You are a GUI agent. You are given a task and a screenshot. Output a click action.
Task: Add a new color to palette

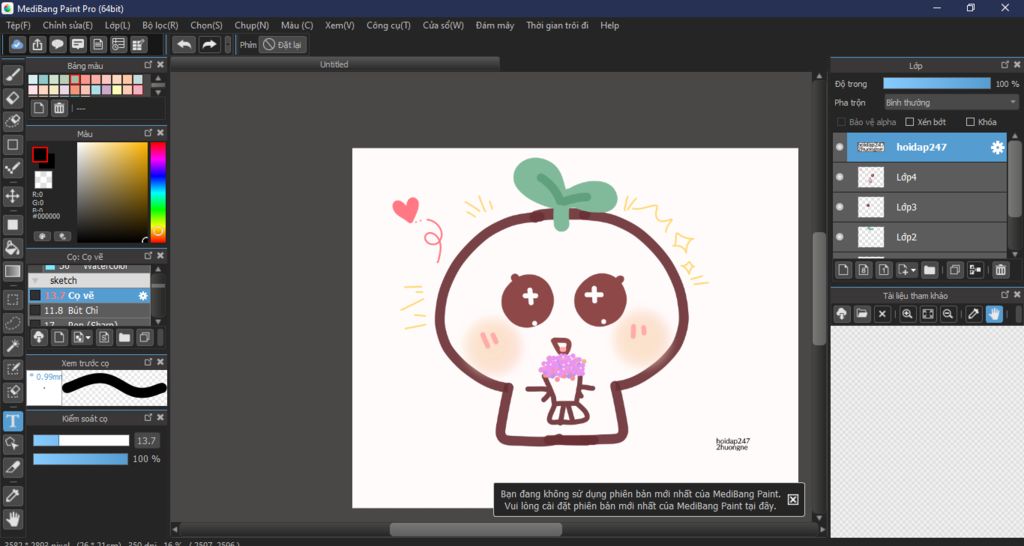[x=39, y=108]
